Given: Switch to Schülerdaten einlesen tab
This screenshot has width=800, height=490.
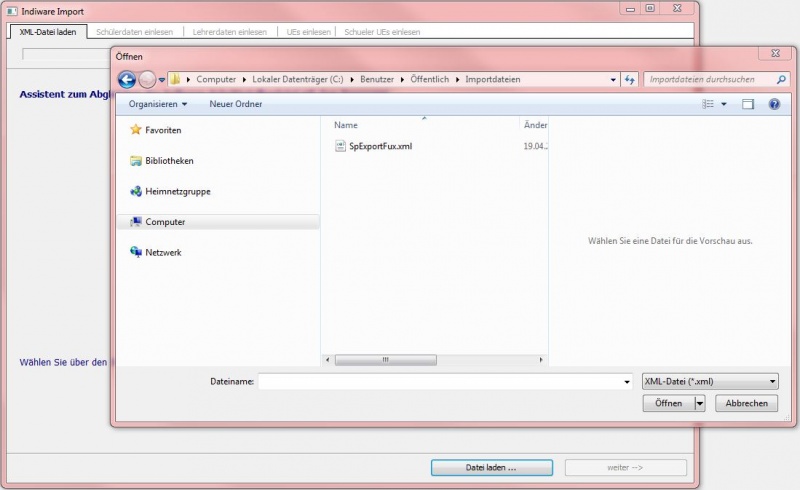Looking at the screenshot, I should pos(135,32).
